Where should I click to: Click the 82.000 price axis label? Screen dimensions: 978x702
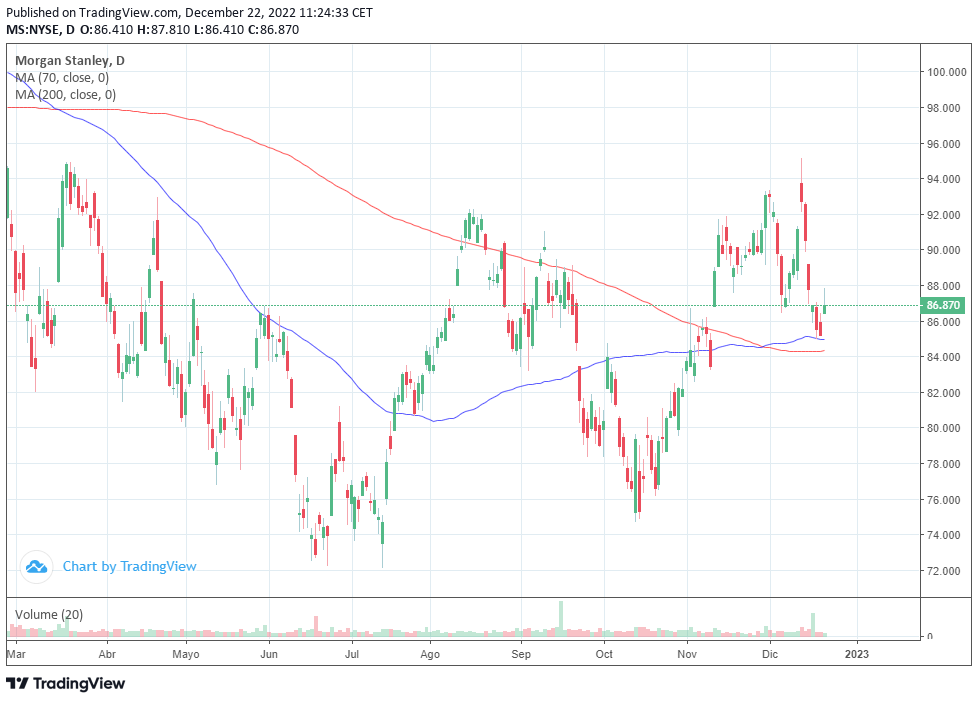point(944,392)
